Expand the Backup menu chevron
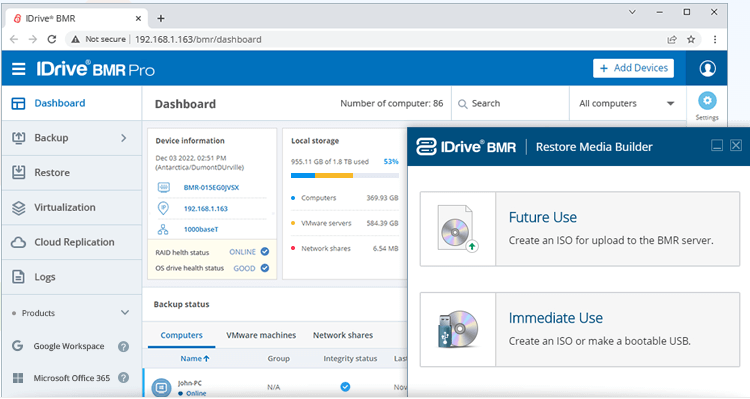The image size is (750, 399). [123, 138]
